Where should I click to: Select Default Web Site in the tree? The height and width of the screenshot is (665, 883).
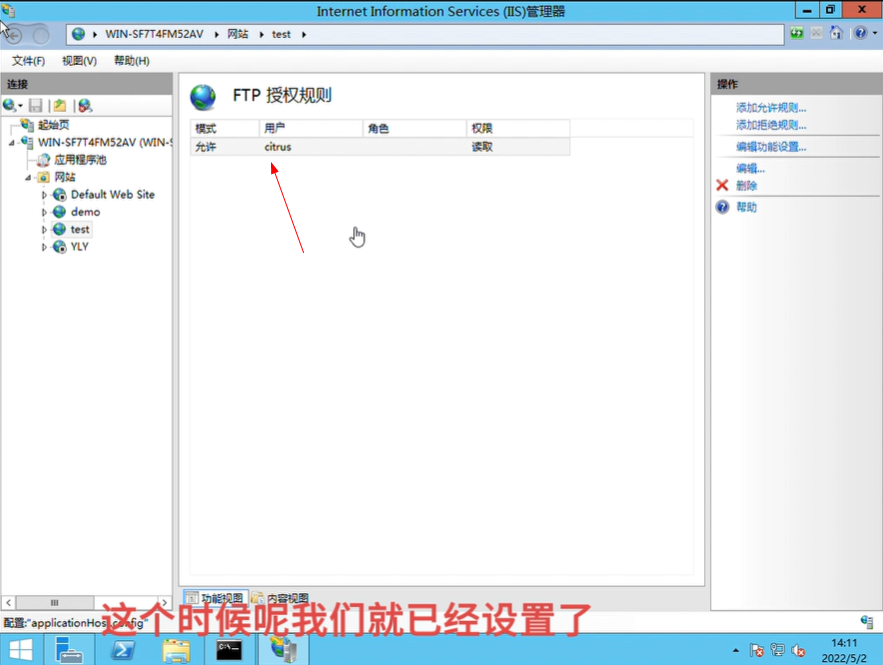113,195
